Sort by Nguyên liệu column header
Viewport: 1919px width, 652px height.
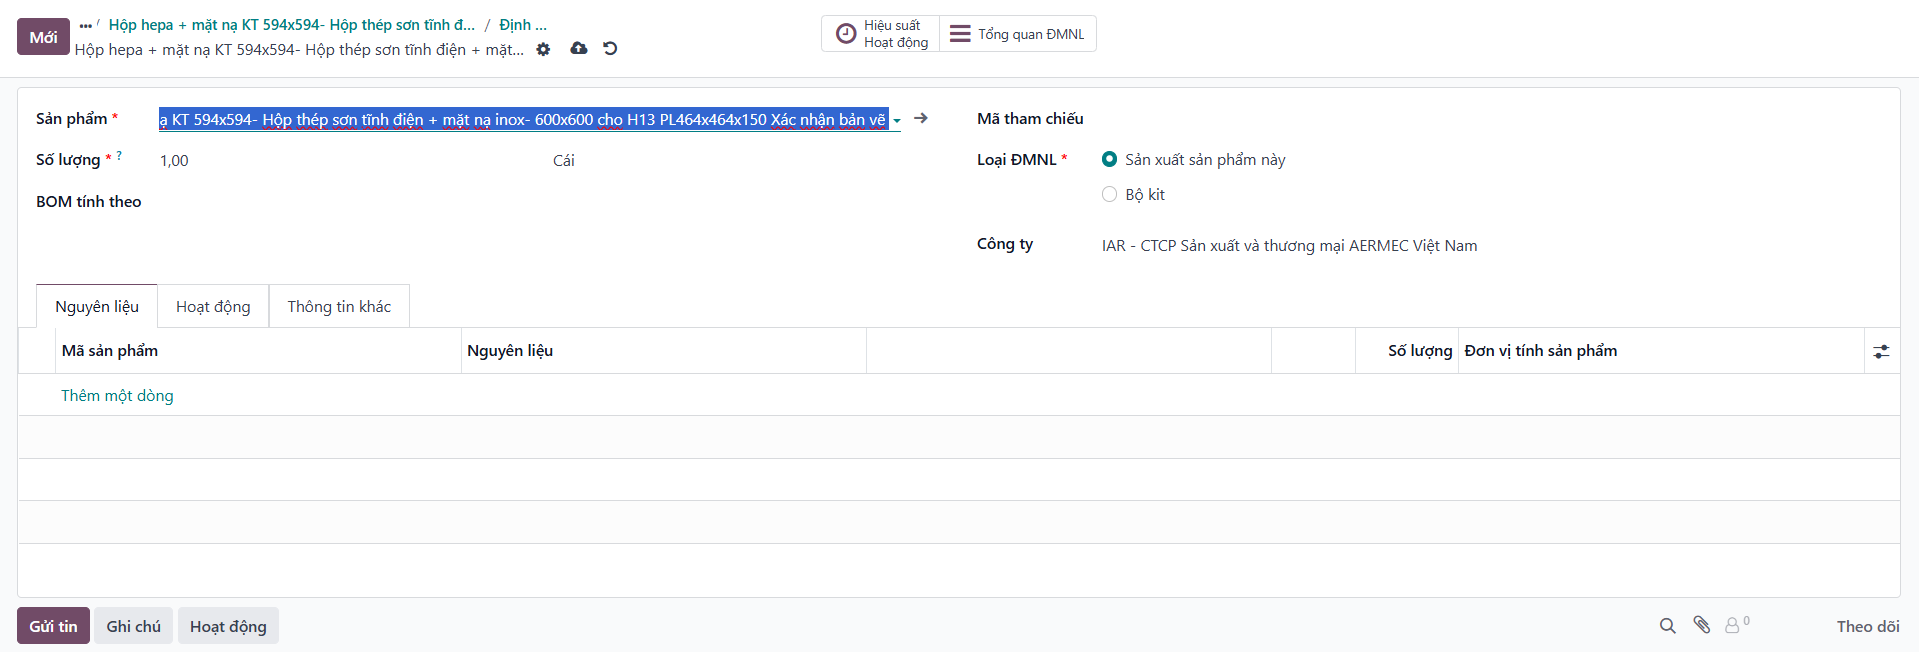tap(664, 351)
